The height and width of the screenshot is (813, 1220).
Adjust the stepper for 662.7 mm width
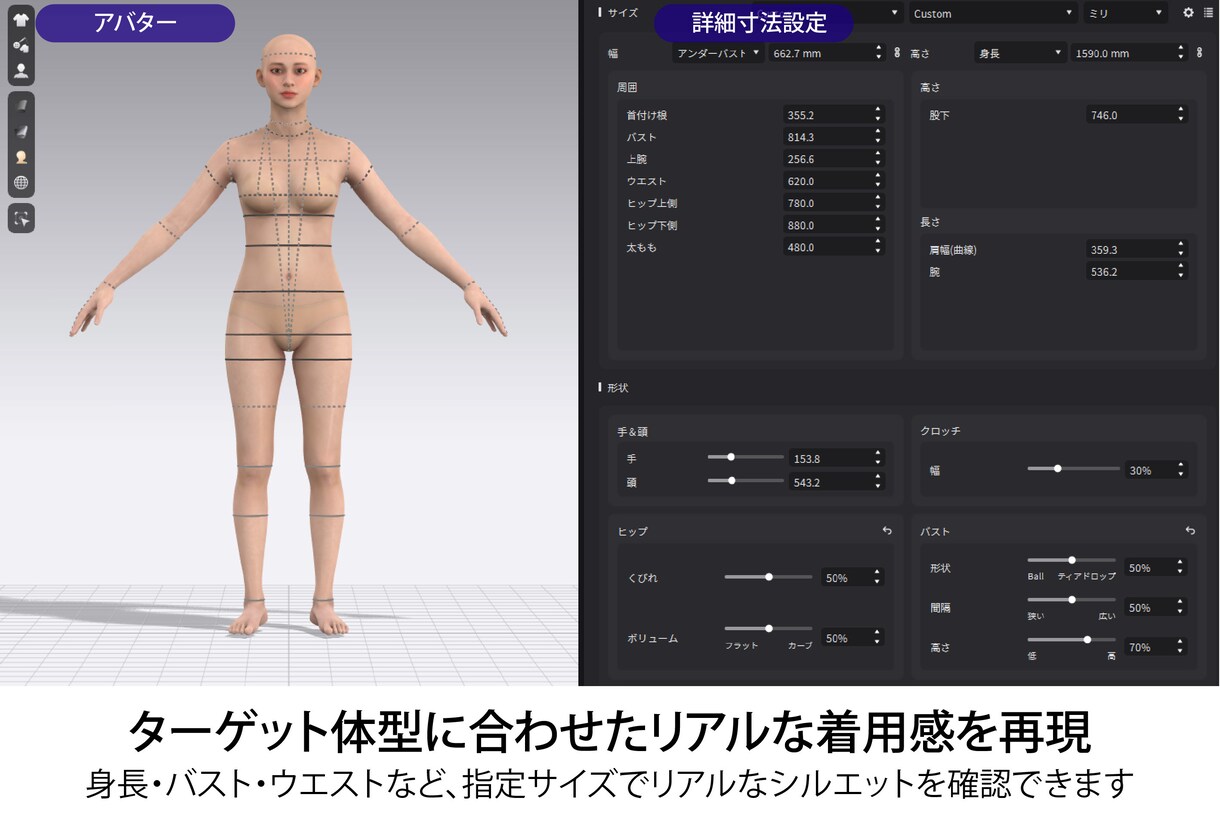[x=878, y=53]
